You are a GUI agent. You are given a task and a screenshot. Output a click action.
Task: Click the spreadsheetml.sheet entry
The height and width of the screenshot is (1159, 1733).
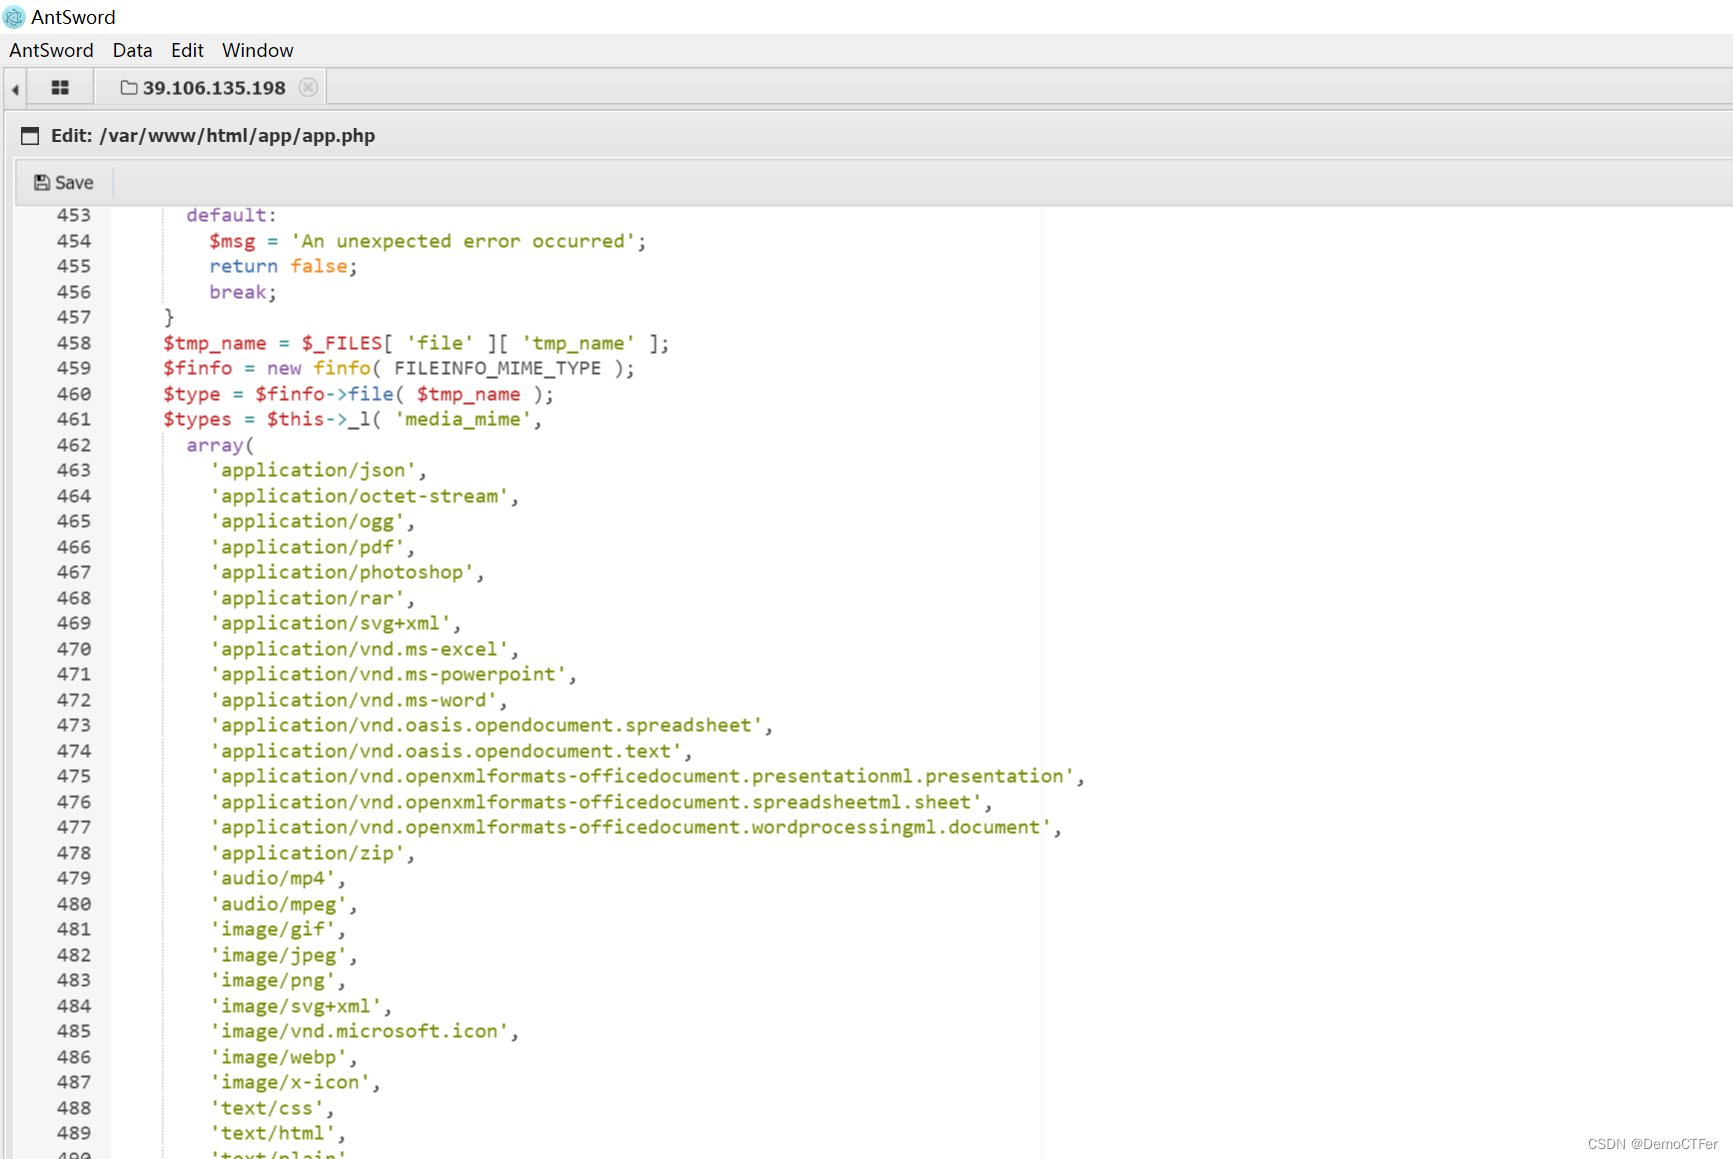(596, 802)
